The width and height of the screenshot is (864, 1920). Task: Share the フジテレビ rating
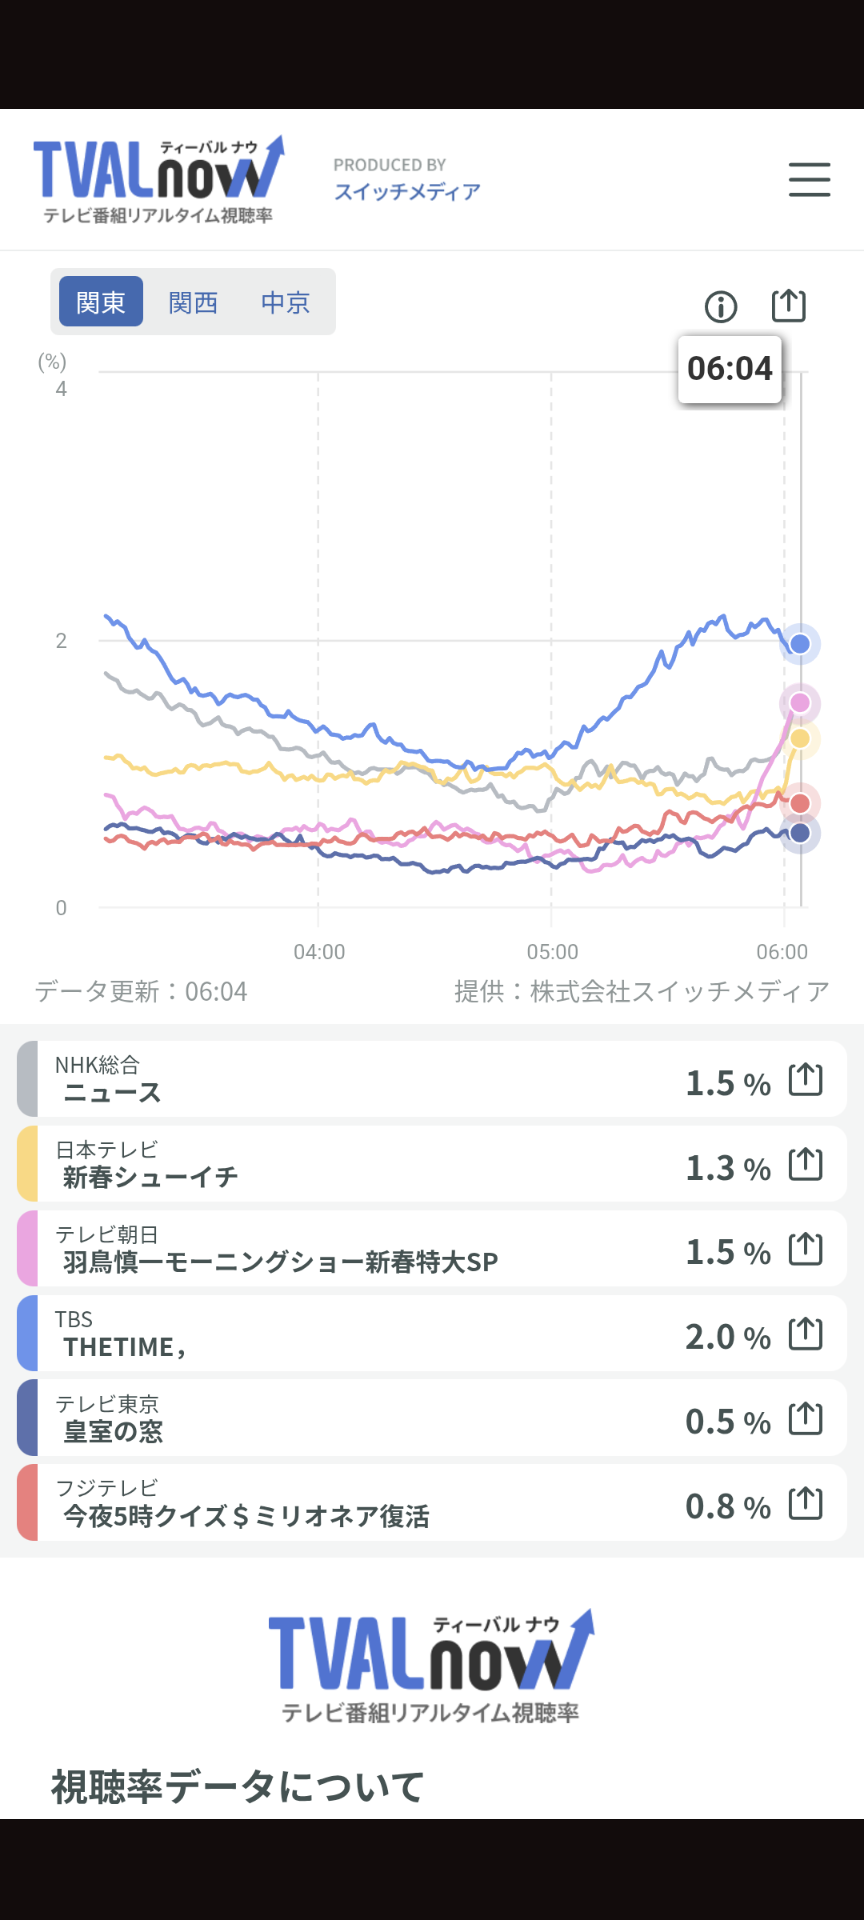tap(805, 1503)
